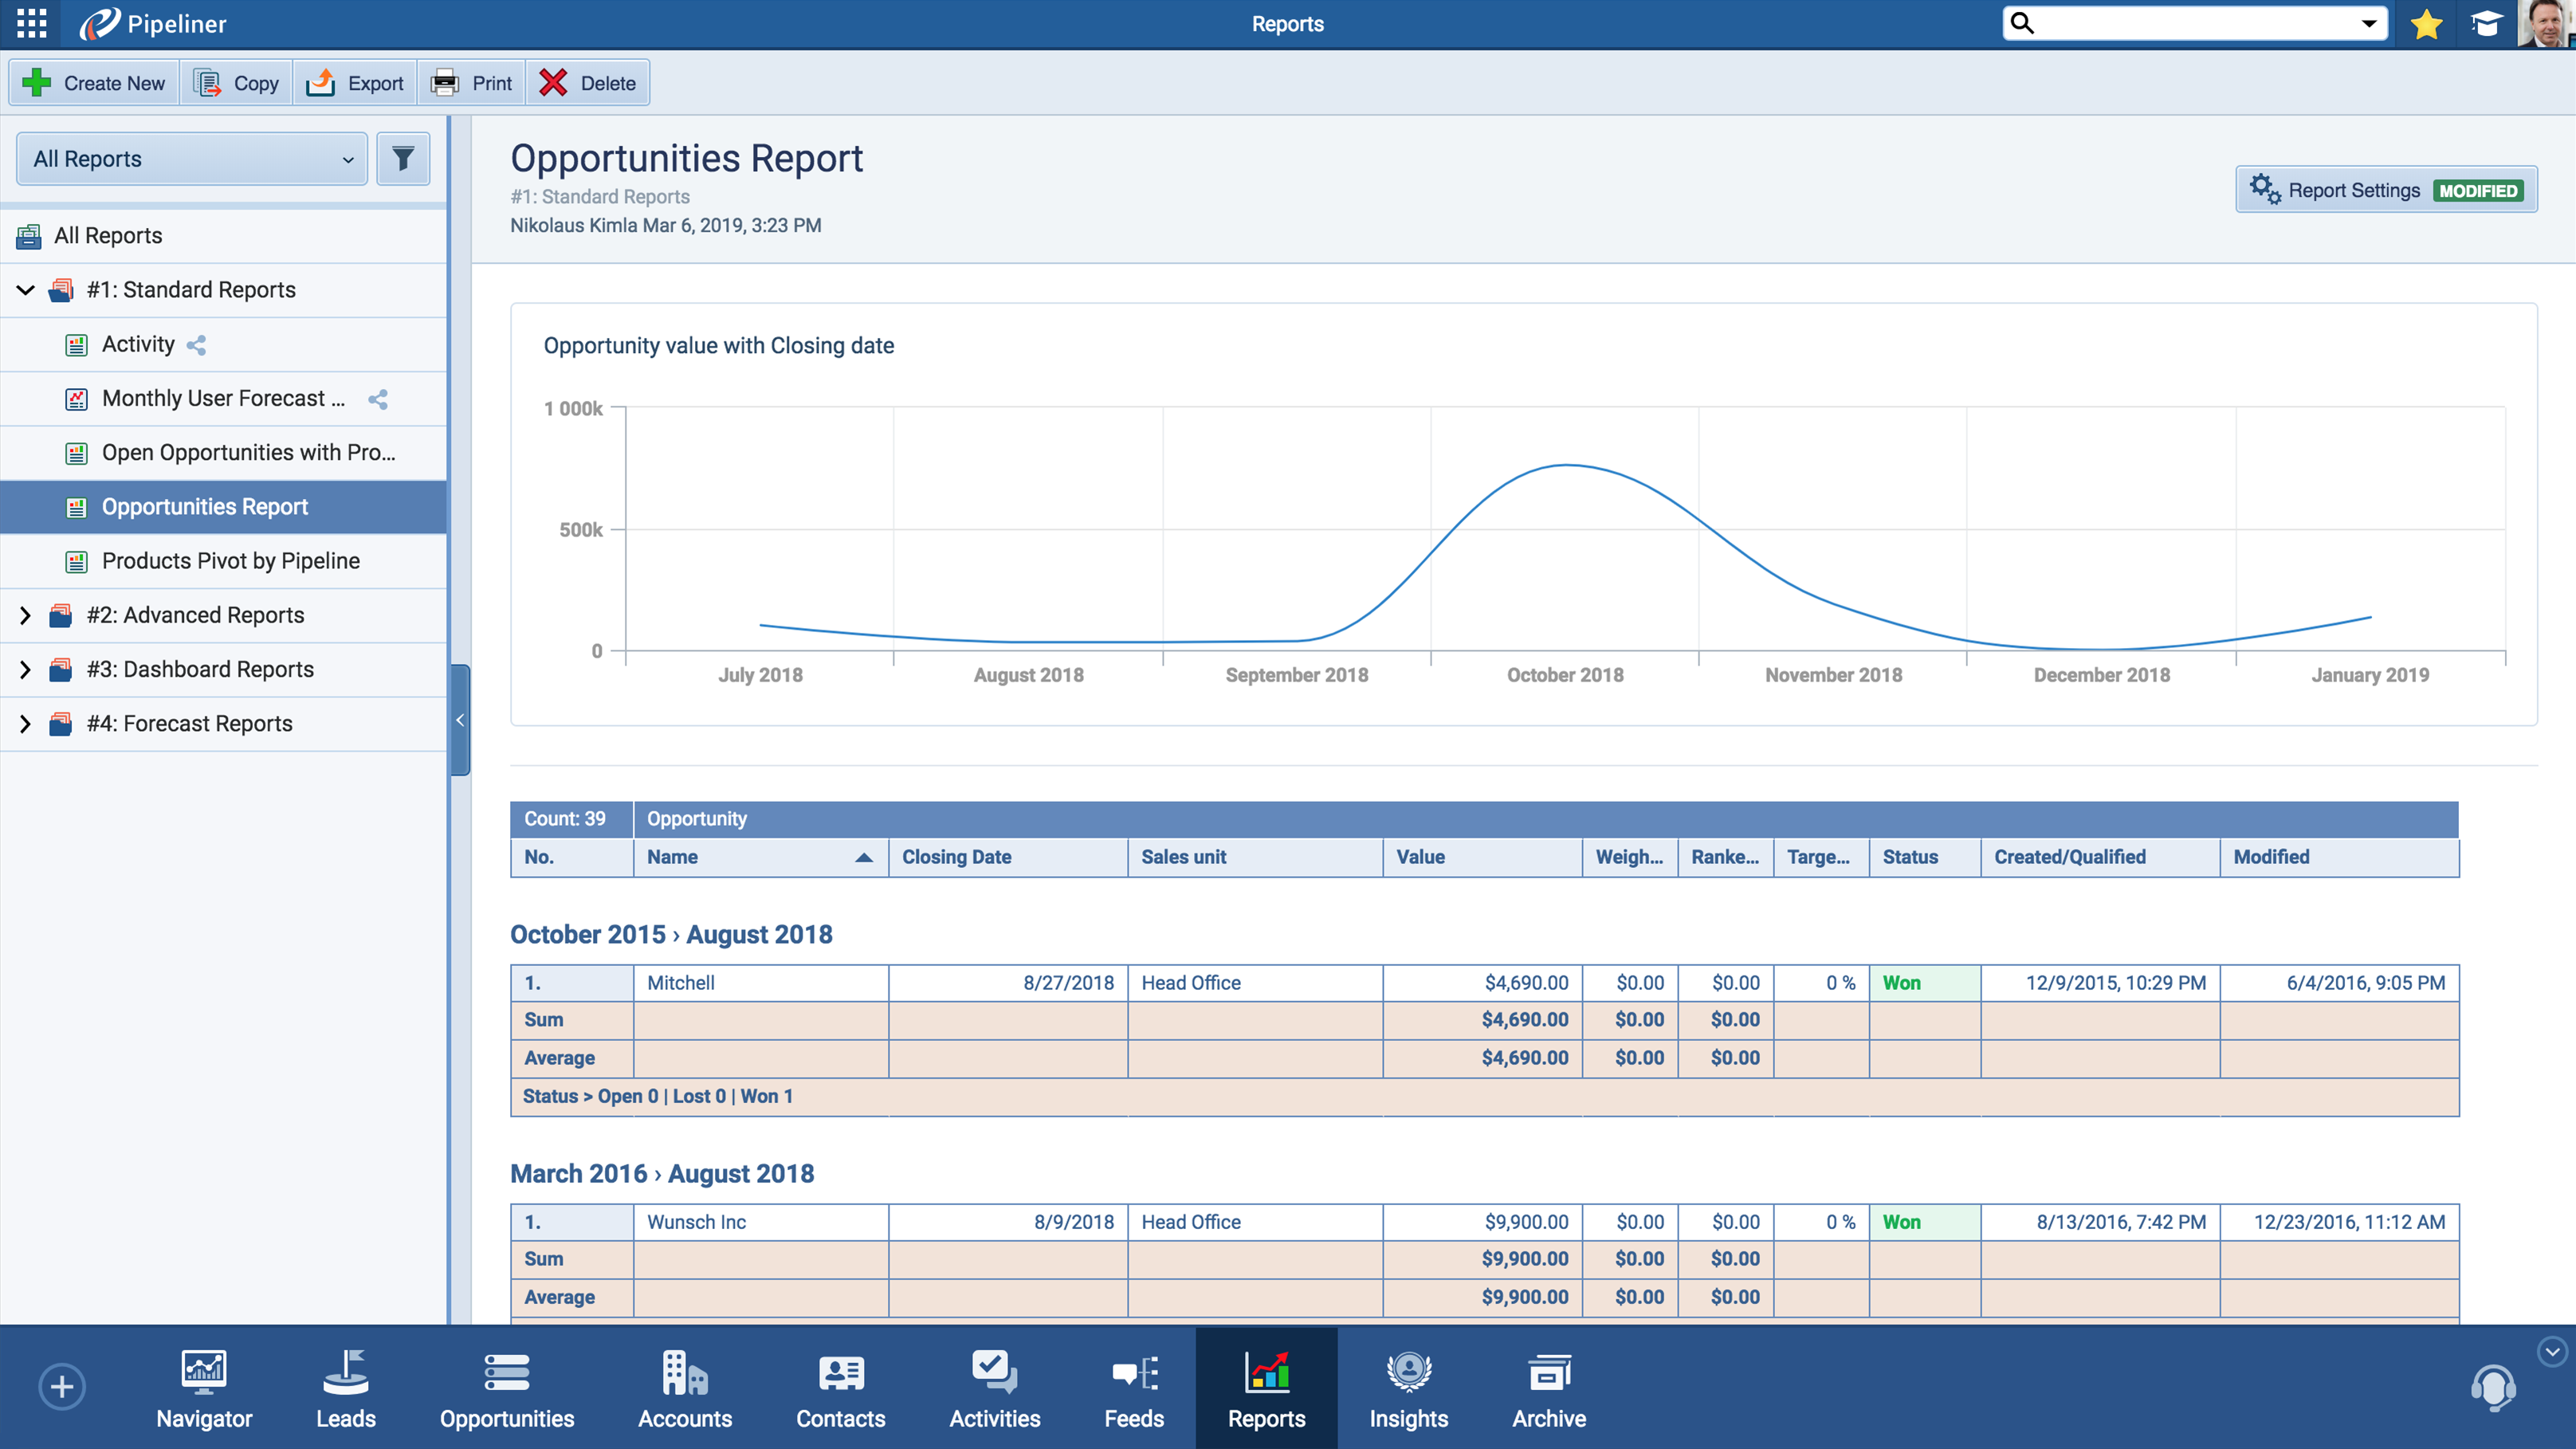The width and height of the screenshot is (2576, 1449).
Task: Collapse the #1: Standard Reports folder
Action: click(x=24, y=290)
